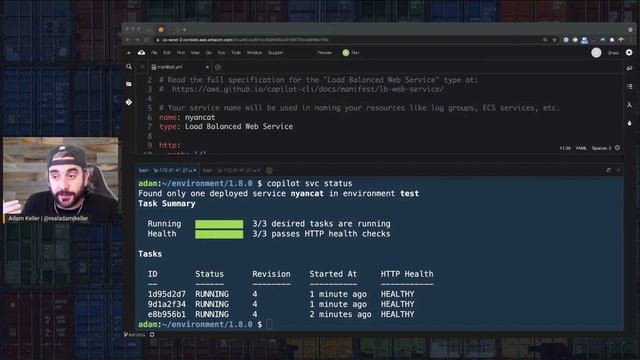The height and width of the screenshot is (360, 640).
Task: Open the File menu
Action: pyautogui.click(x=154, y=53)
